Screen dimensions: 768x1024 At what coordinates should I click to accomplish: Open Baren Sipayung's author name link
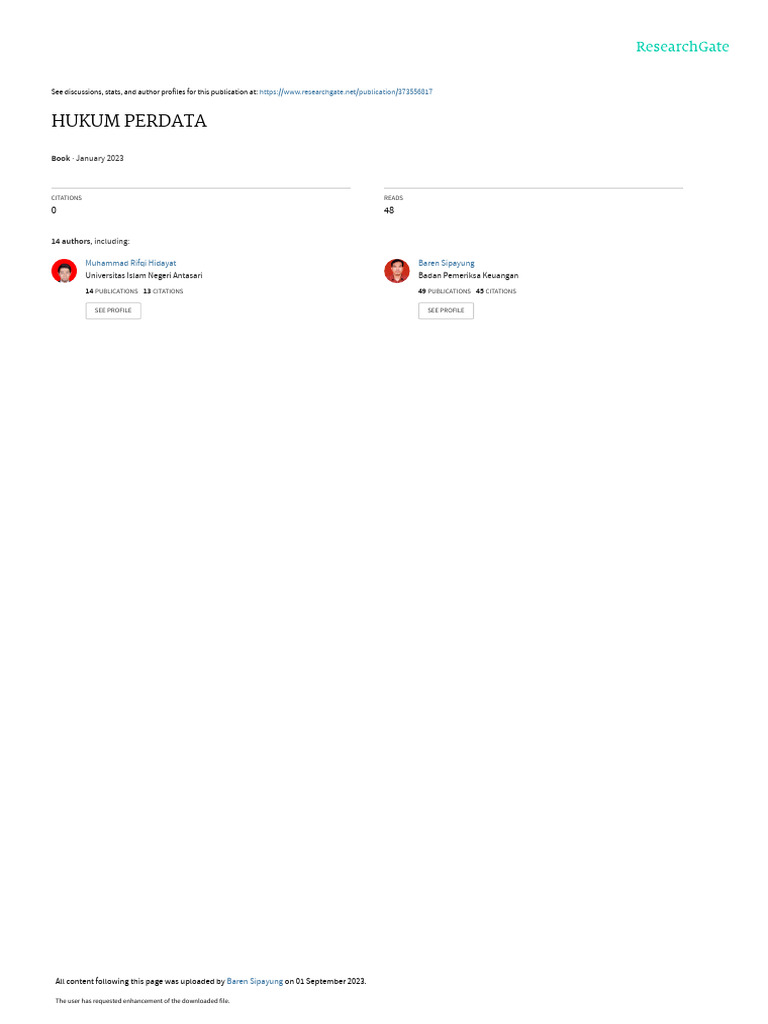coord(446,263)
